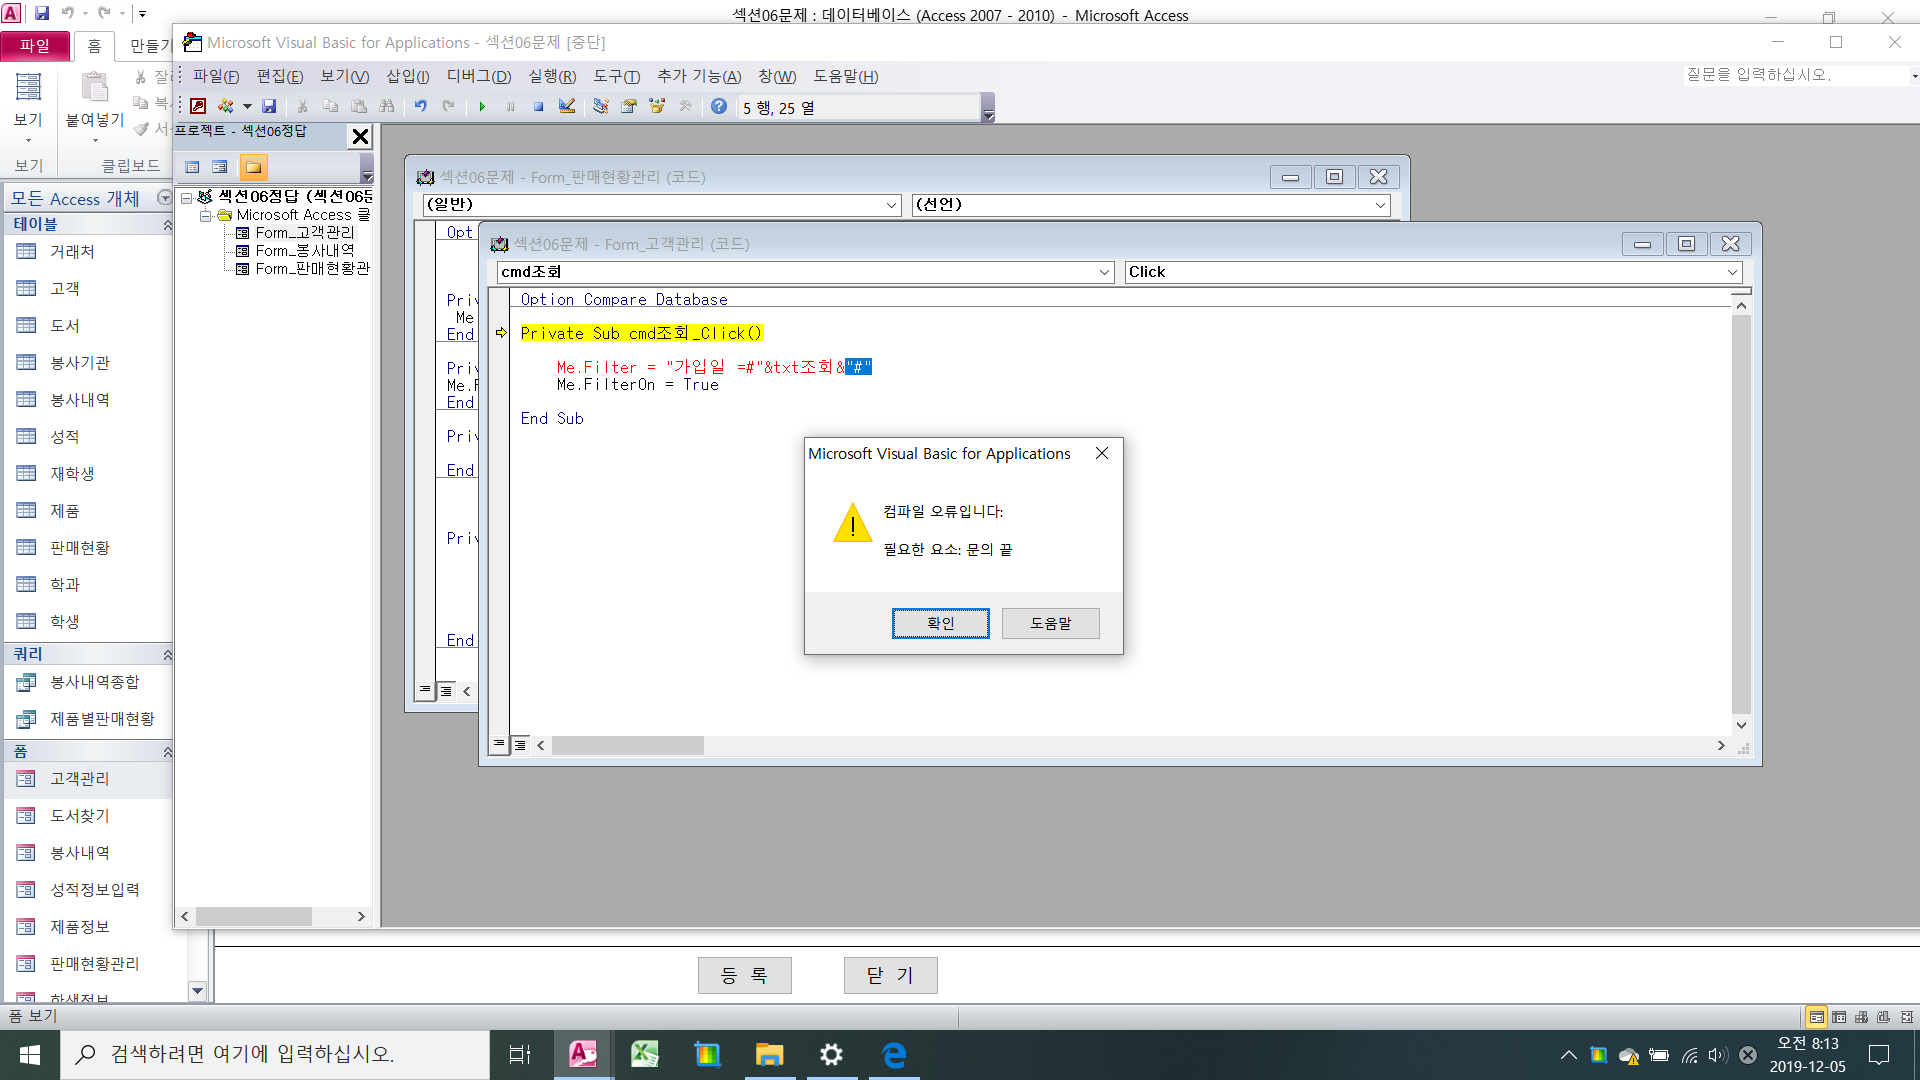Open Project Explorer icon in toolbar

(x=600, y=106)
